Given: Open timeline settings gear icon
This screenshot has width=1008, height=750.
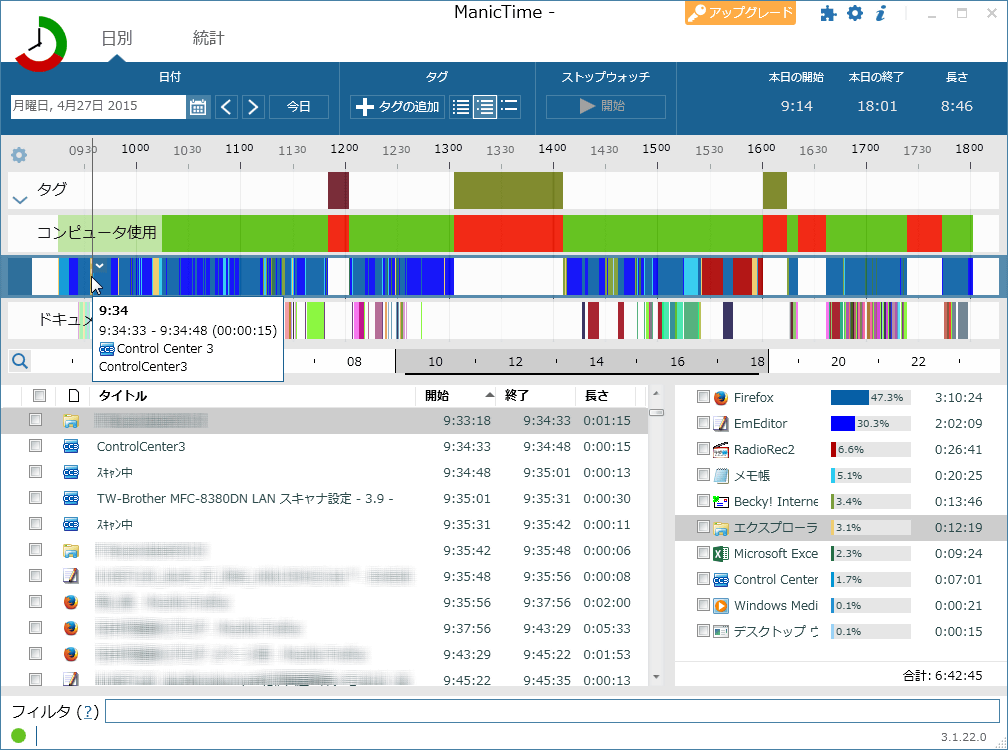Looking at the screenshot, I should pyautogui.click(x=19, y=155).
